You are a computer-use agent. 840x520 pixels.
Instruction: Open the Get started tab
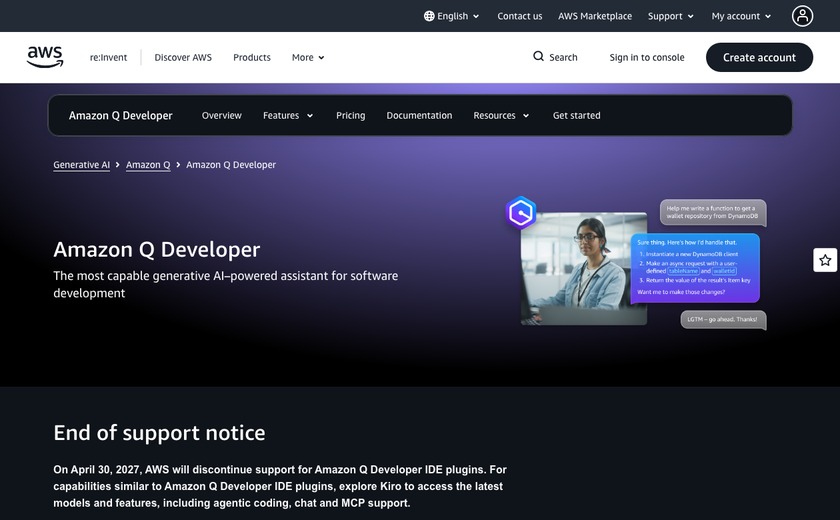point(576,115)
